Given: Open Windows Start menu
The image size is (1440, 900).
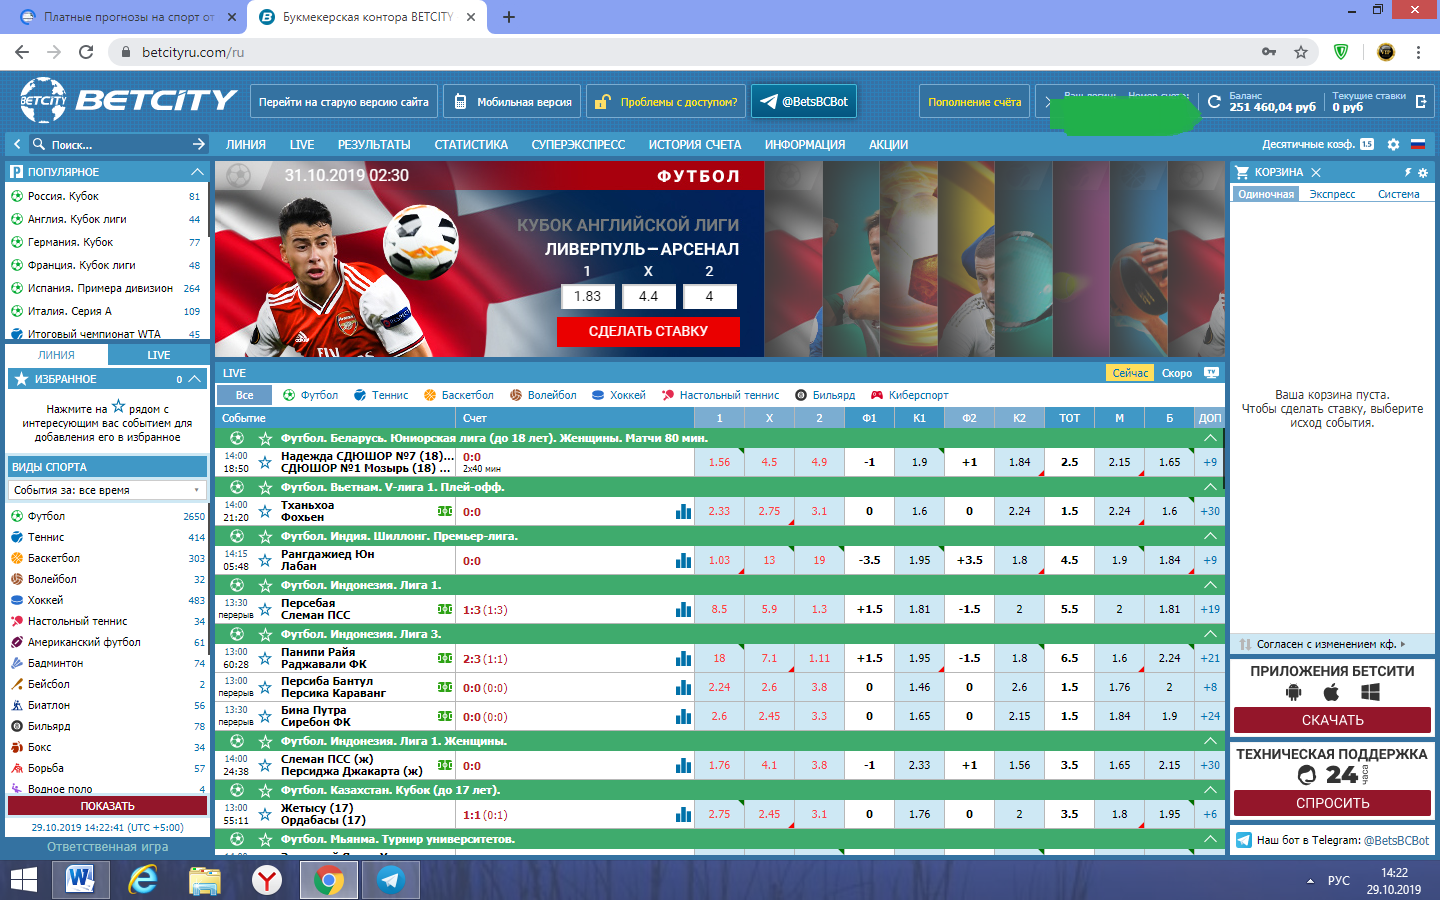Looking at the screenshot, I should (23, 880).
